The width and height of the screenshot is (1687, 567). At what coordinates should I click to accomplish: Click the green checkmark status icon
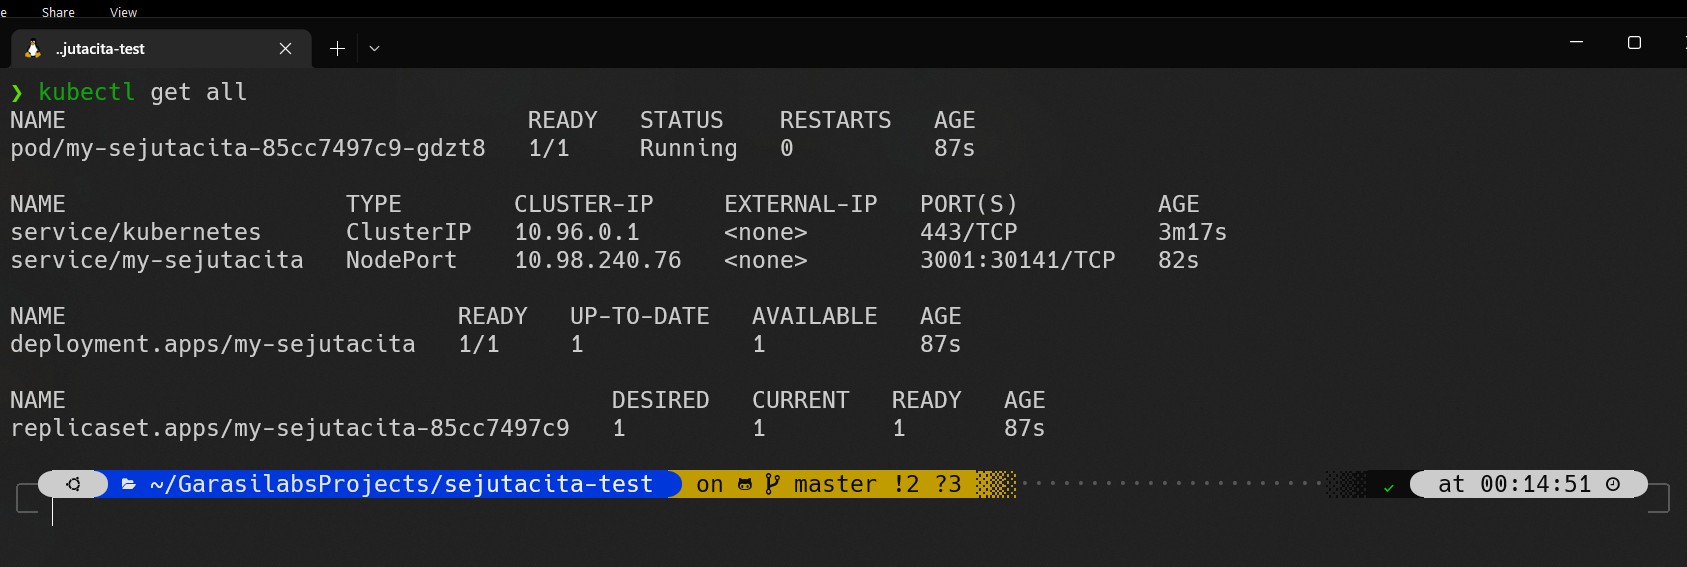(1388, 488)
